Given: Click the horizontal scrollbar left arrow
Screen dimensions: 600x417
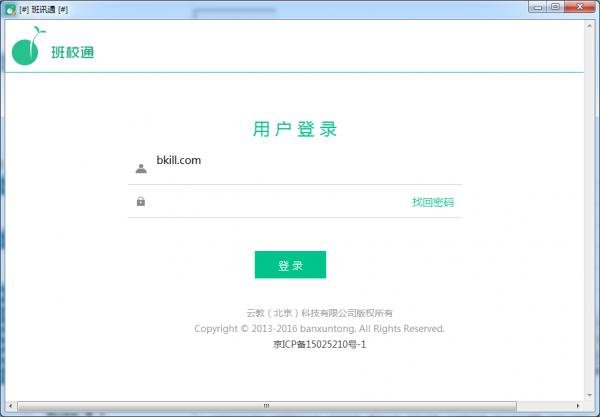Looking at the screenshot, I should 10,406.
